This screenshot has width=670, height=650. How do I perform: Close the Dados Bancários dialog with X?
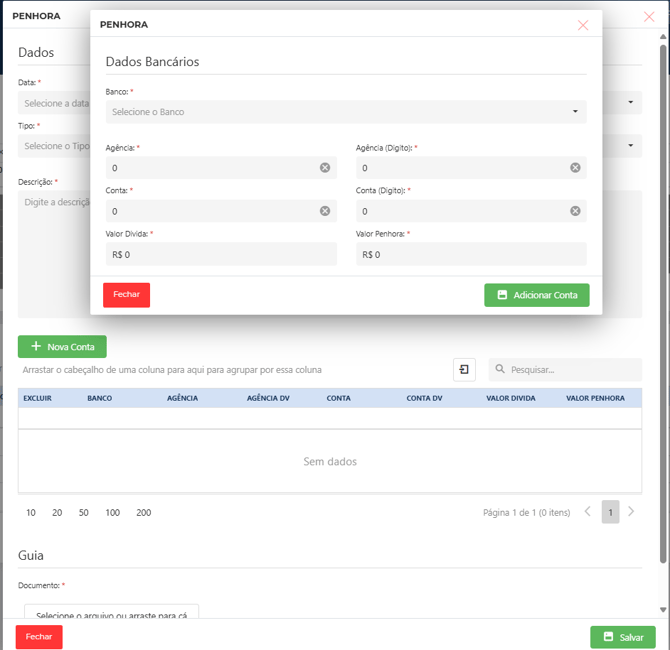(583, 24)
